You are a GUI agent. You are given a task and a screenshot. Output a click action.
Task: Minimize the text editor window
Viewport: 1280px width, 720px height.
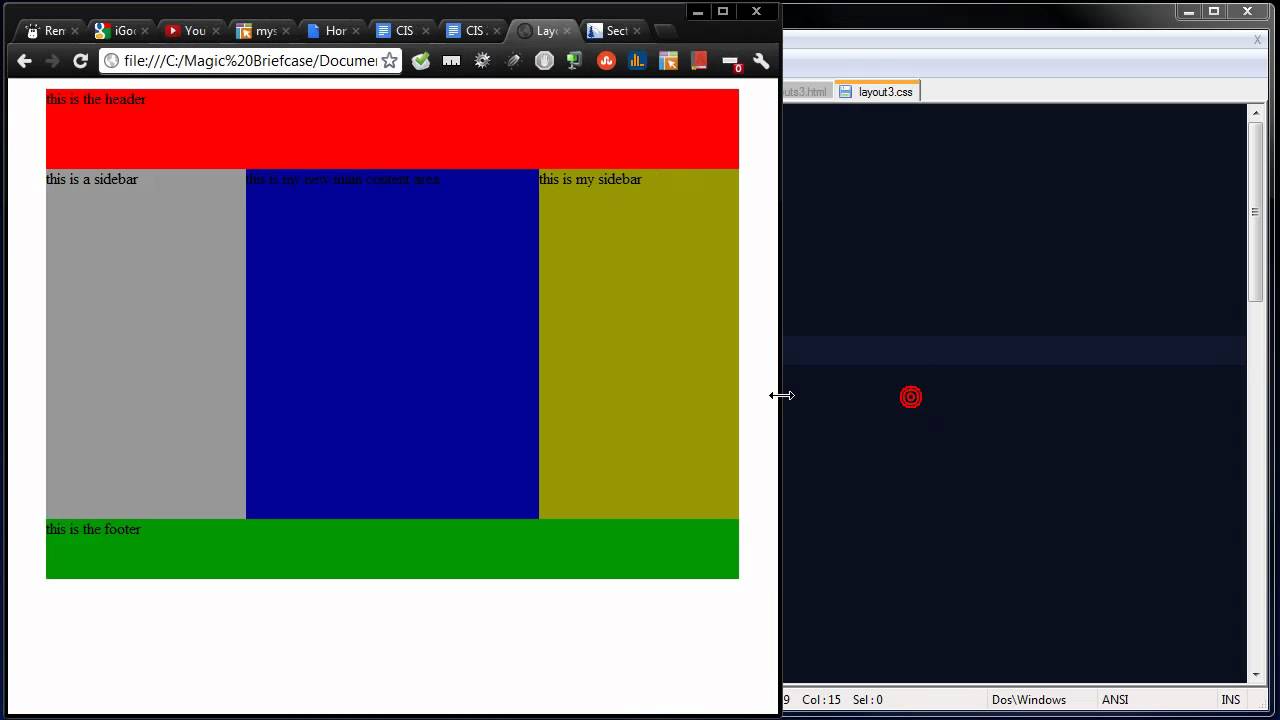point(1189,11)
